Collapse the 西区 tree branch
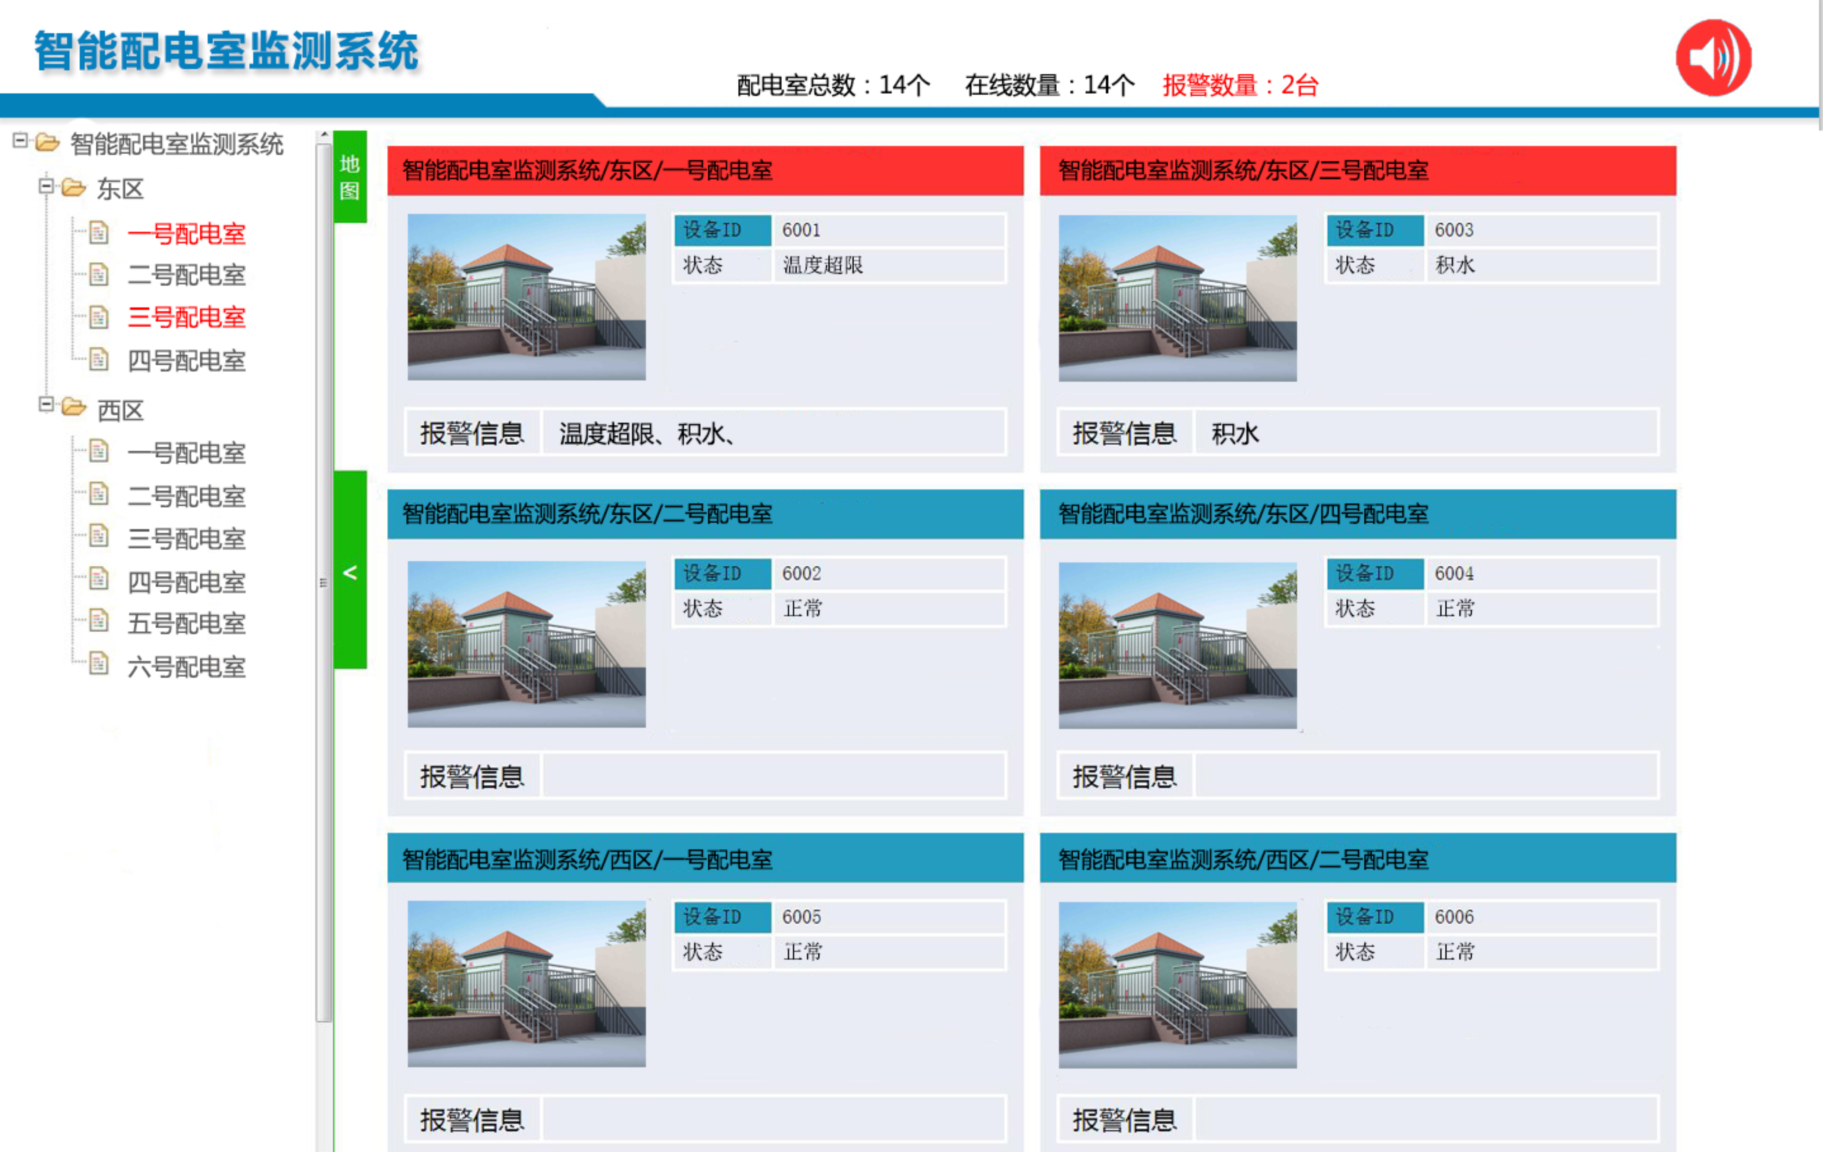Screen dimensions: 1825x1153 45,405
